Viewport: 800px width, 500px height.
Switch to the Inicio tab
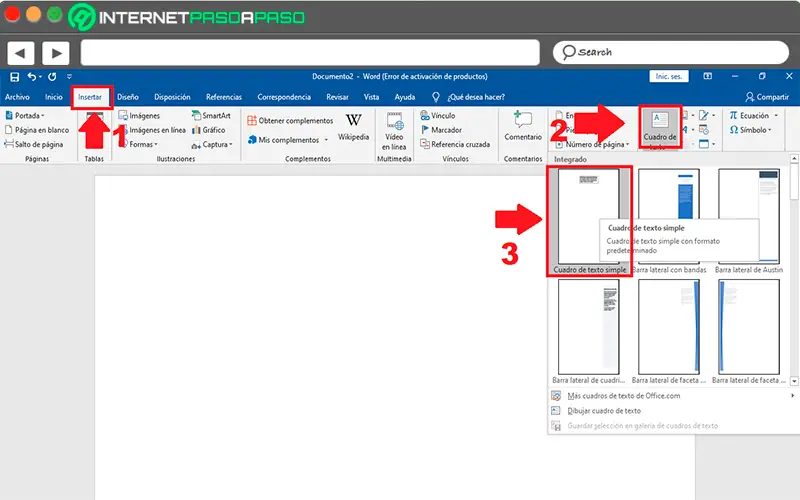coord(54,96)
